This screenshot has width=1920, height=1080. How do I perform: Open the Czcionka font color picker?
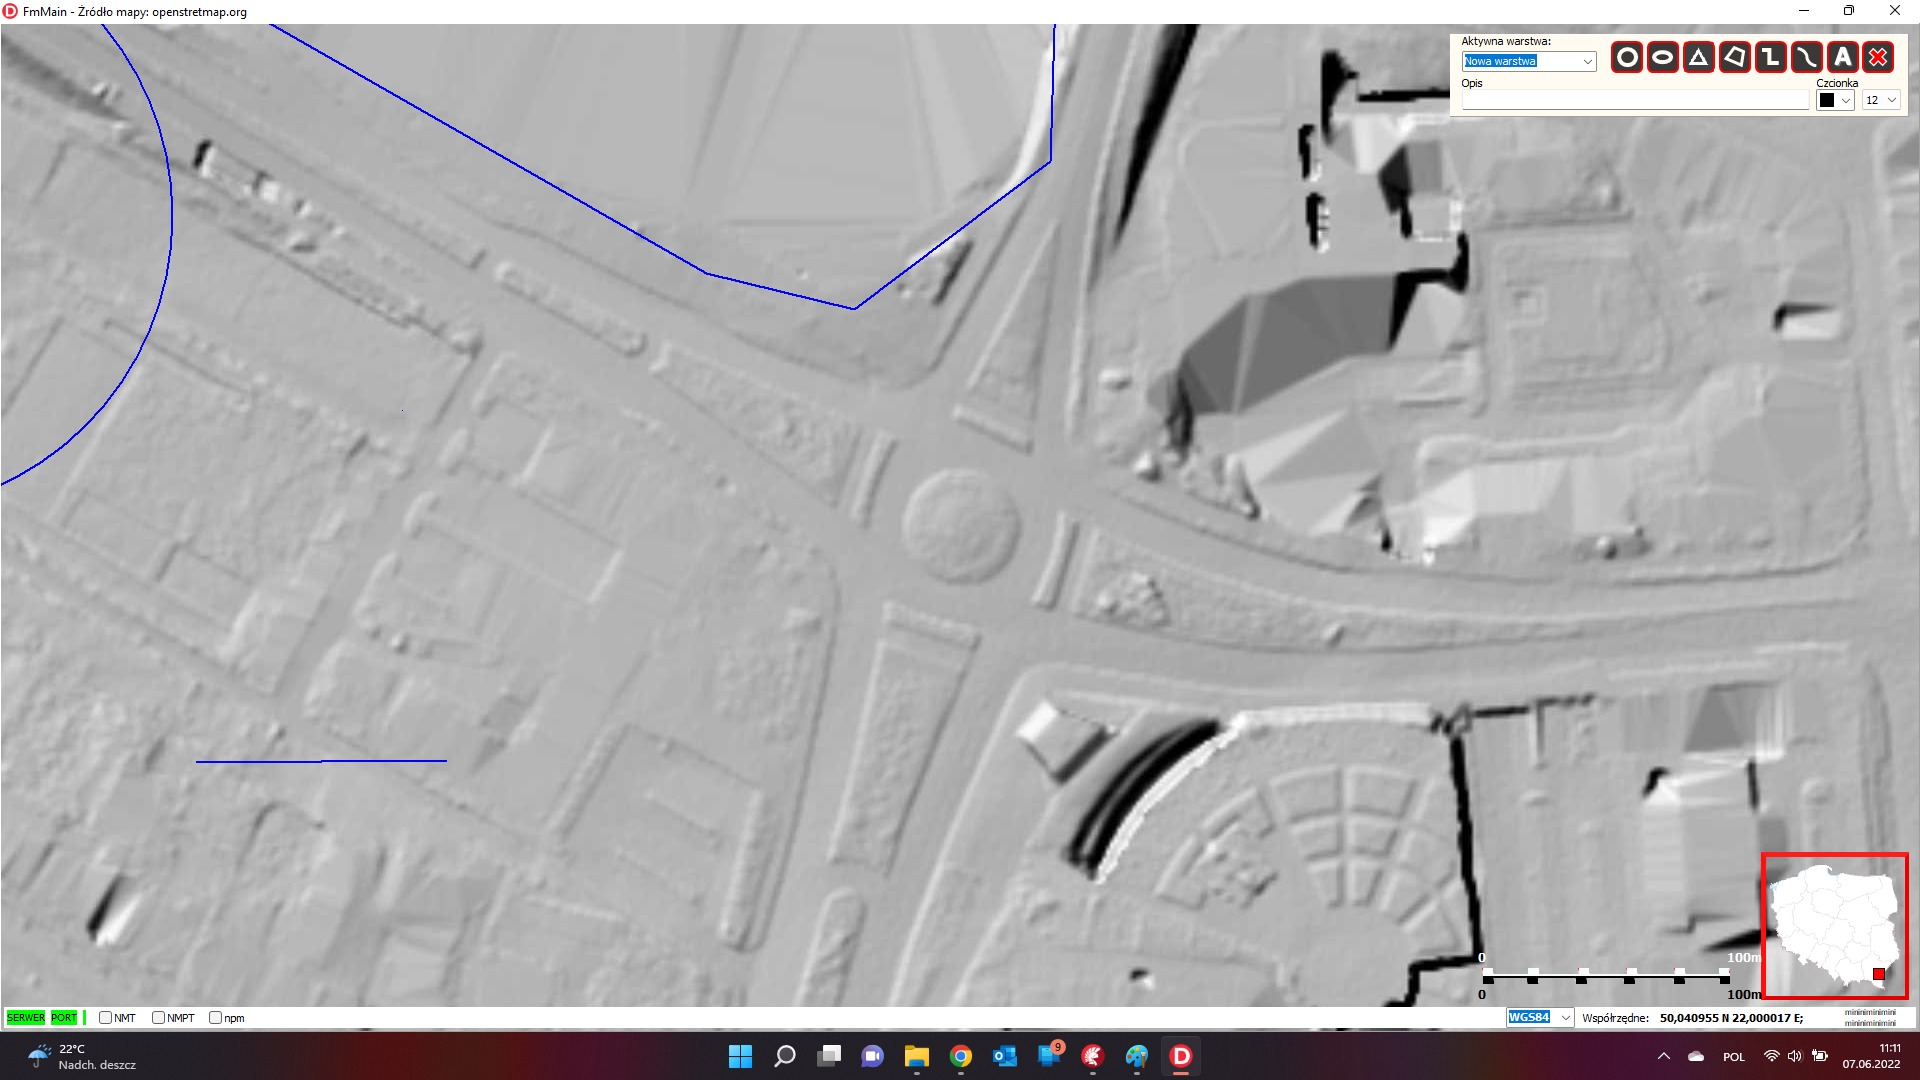(x=1834, y=100)
